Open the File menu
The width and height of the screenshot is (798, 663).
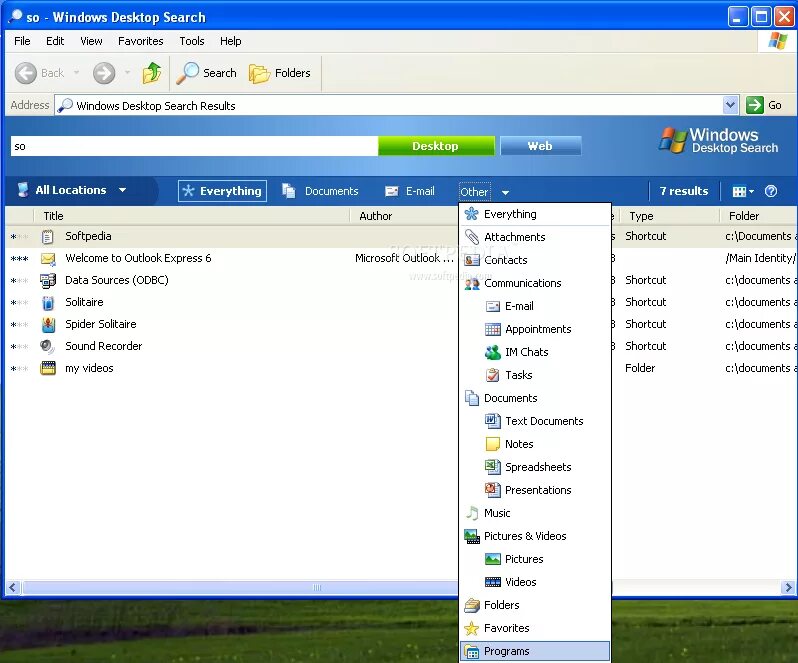22,41
